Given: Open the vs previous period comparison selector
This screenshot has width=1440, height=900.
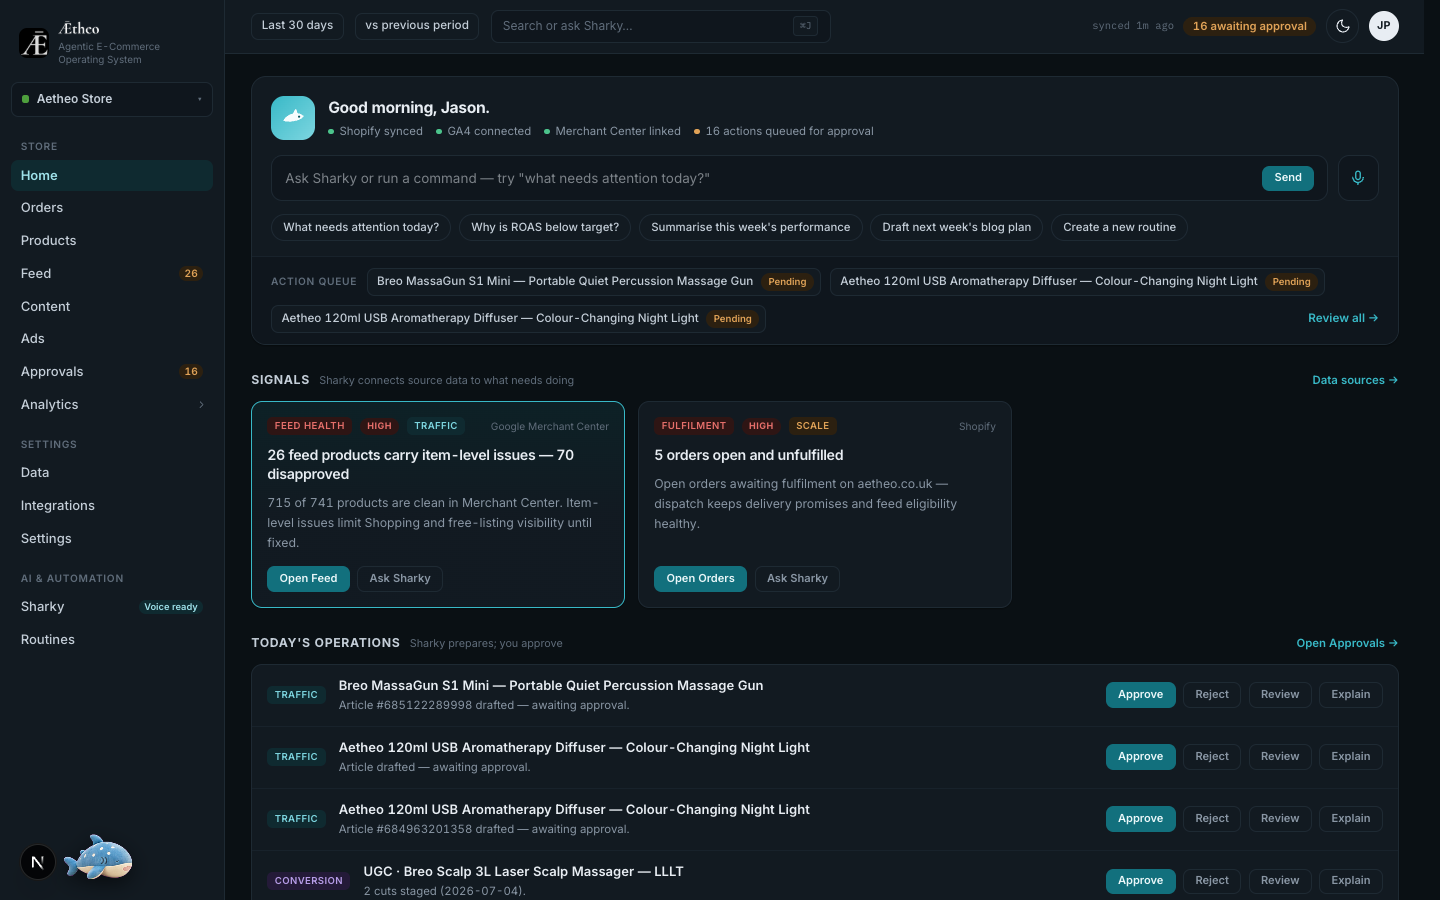Looking at the screenshot, I should pyautogui.click(x=417, y=26).
